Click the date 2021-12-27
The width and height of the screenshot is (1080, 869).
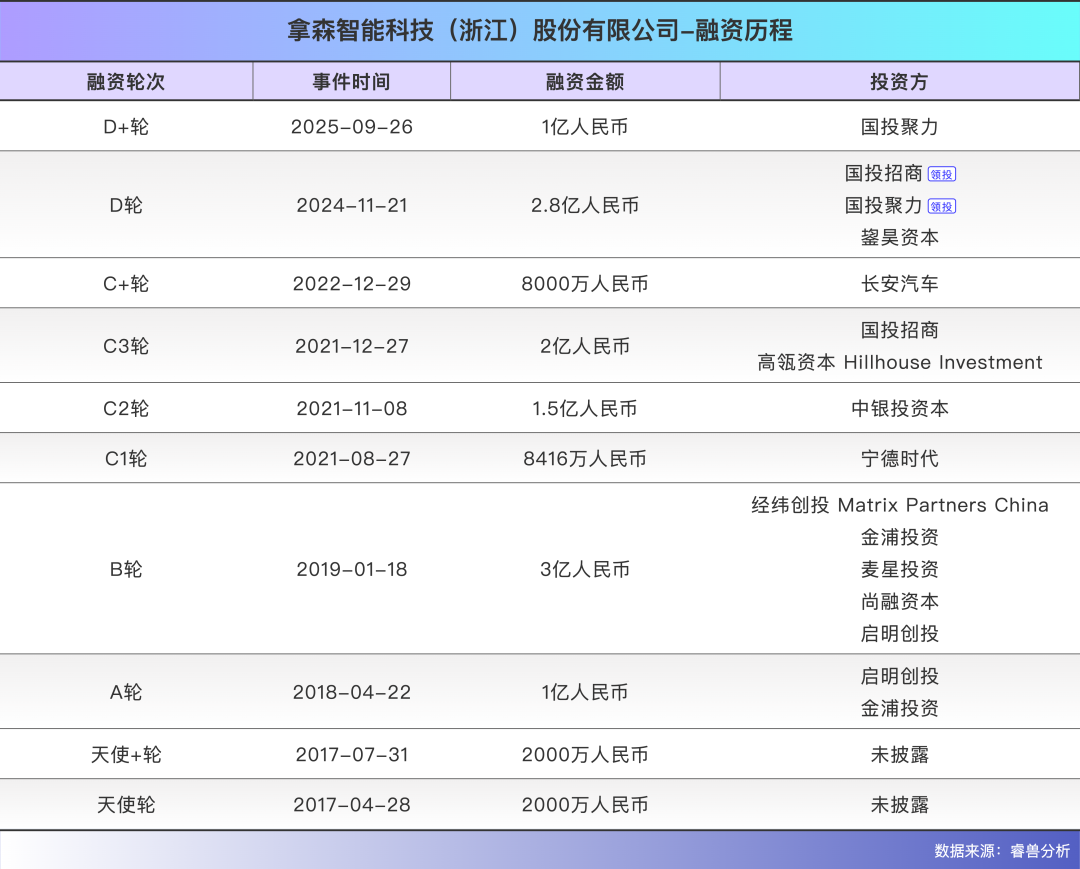tap(351, 346)
